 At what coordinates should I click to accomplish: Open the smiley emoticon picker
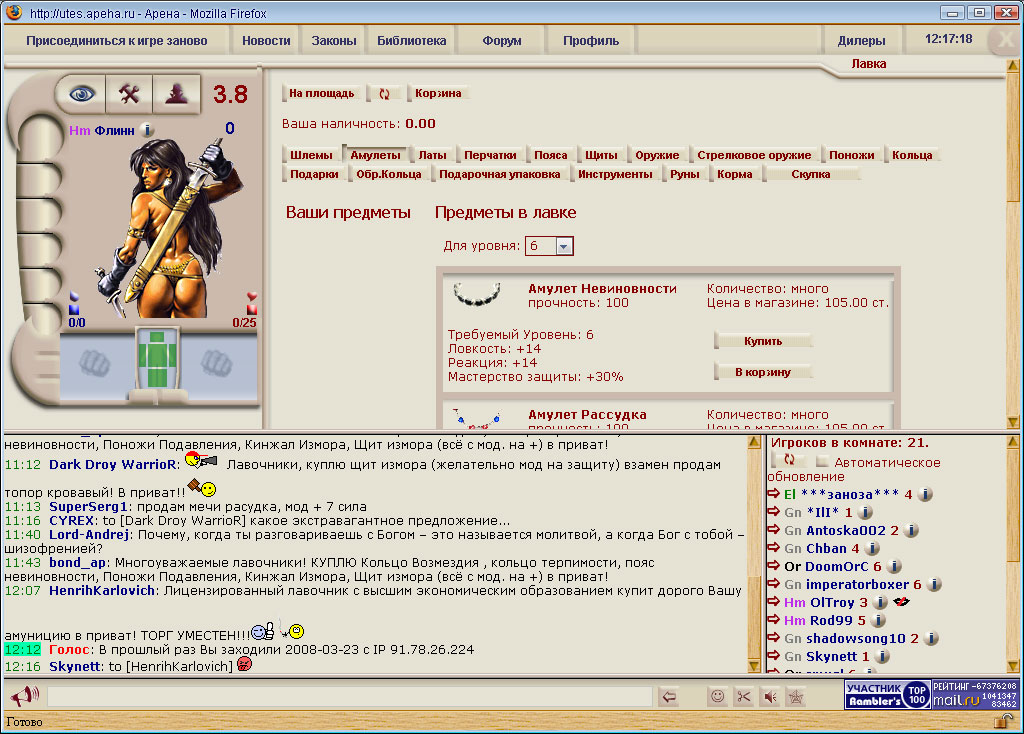[717, 697]
